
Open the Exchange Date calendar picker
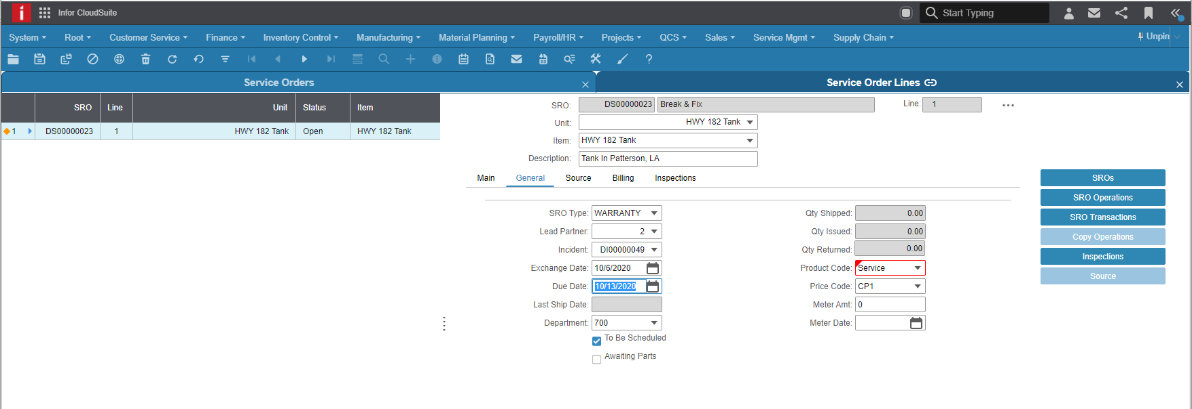click(x=653, y=268)
